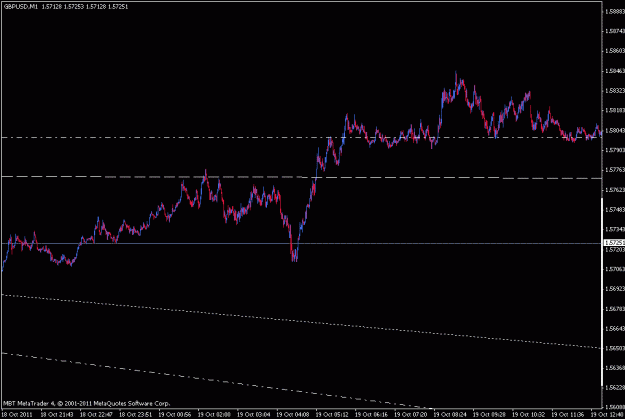The height and width of the screenshot is (419, 625).
Task: Click the 1.5804 price scale label
Action: (x=615, y=130)
